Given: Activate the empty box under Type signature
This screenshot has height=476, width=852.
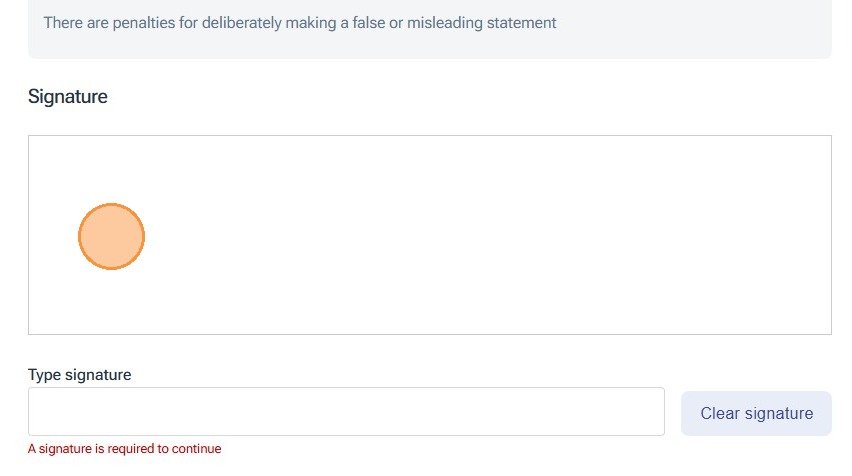Looking at the screenshot, I should coord(346,412).
